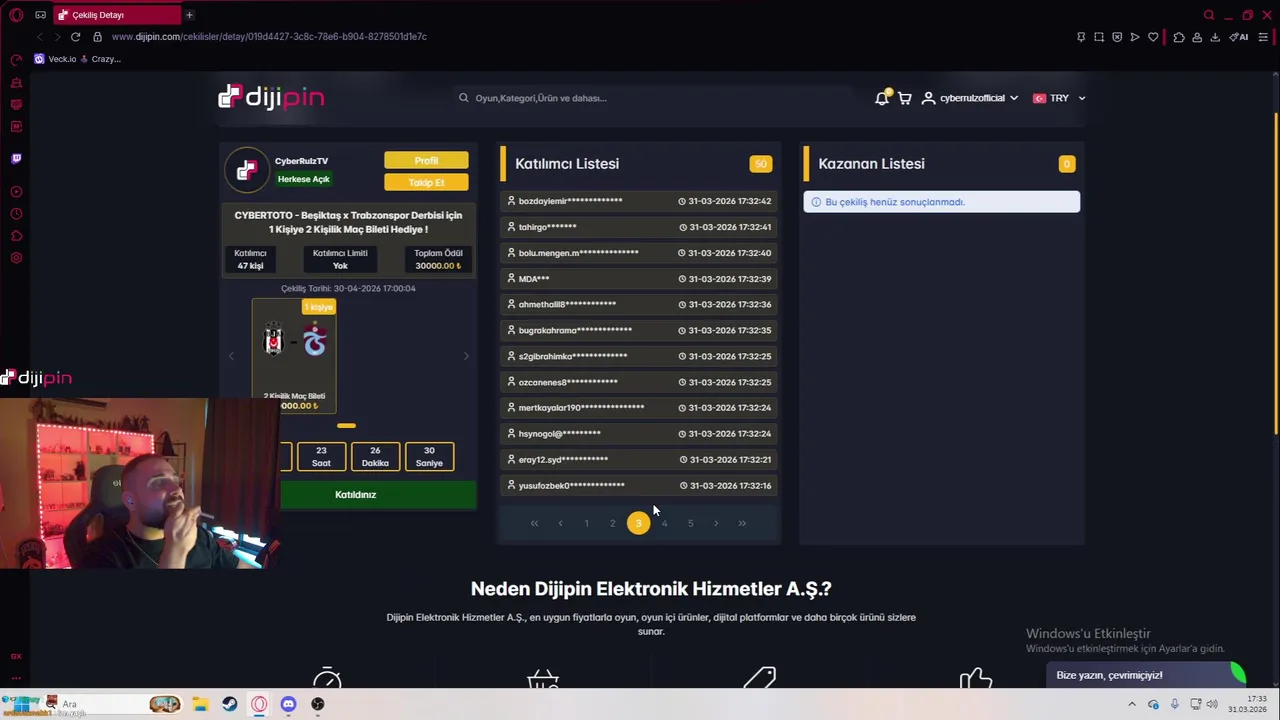The height and width of the screenshot is (720, 1280).
Task: Click the yellow Takip Et button
Action: 426,182
